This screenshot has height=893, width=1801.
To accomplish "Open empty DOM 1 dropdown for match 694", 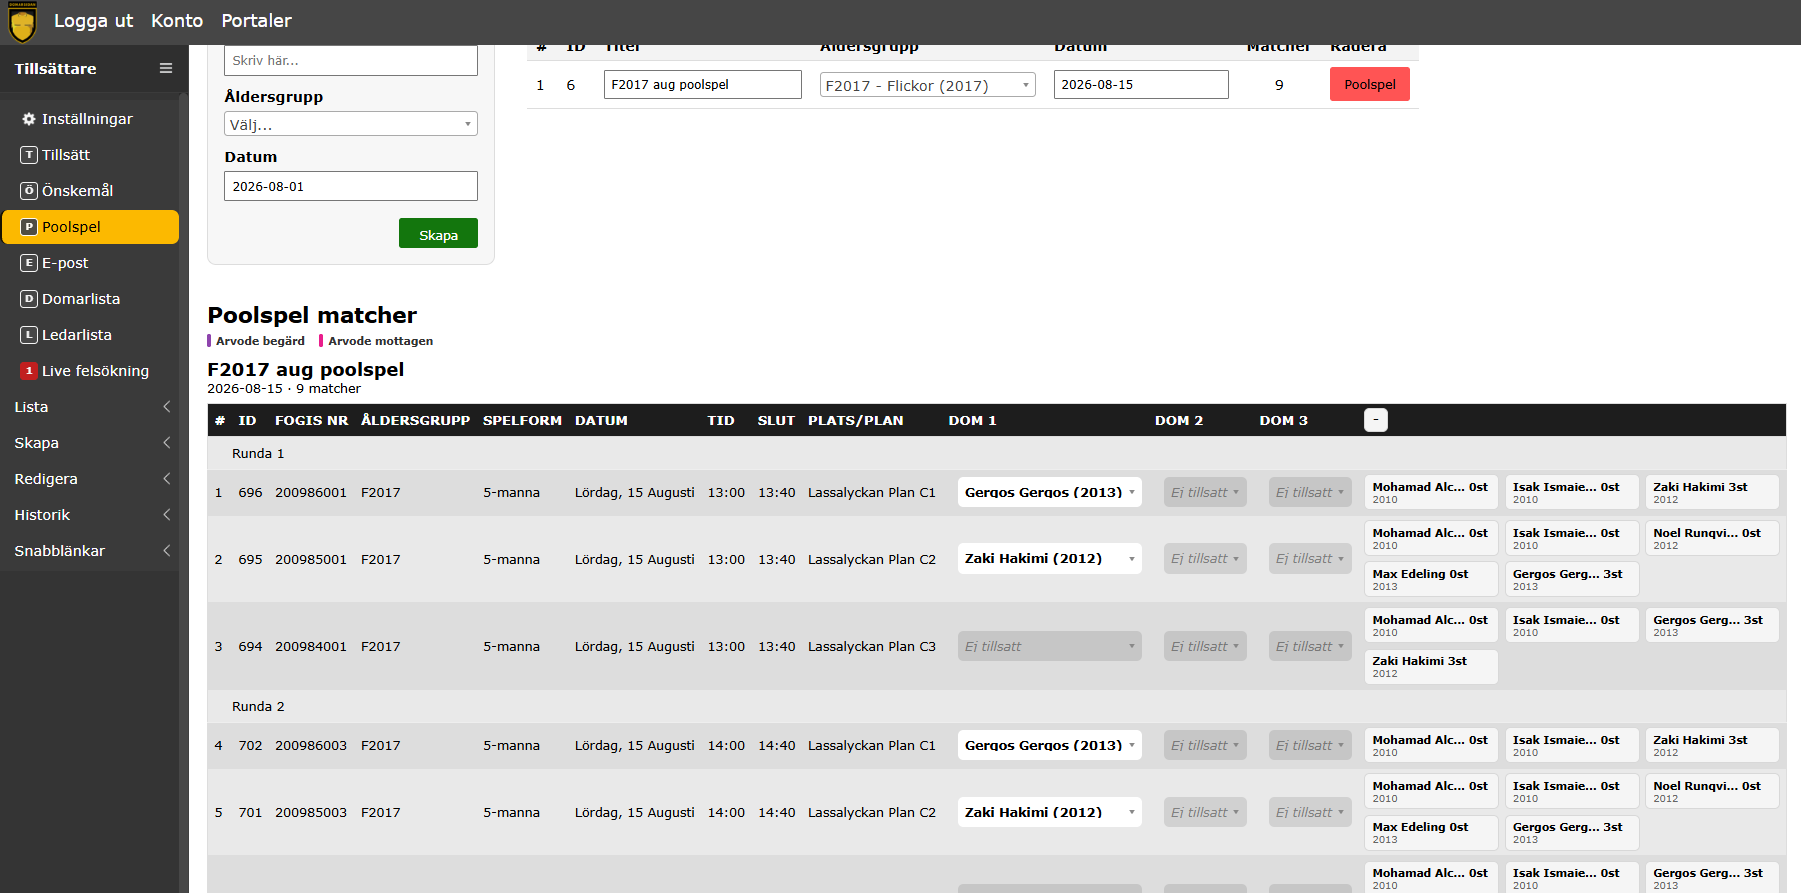I will [x=1049, y=646].
